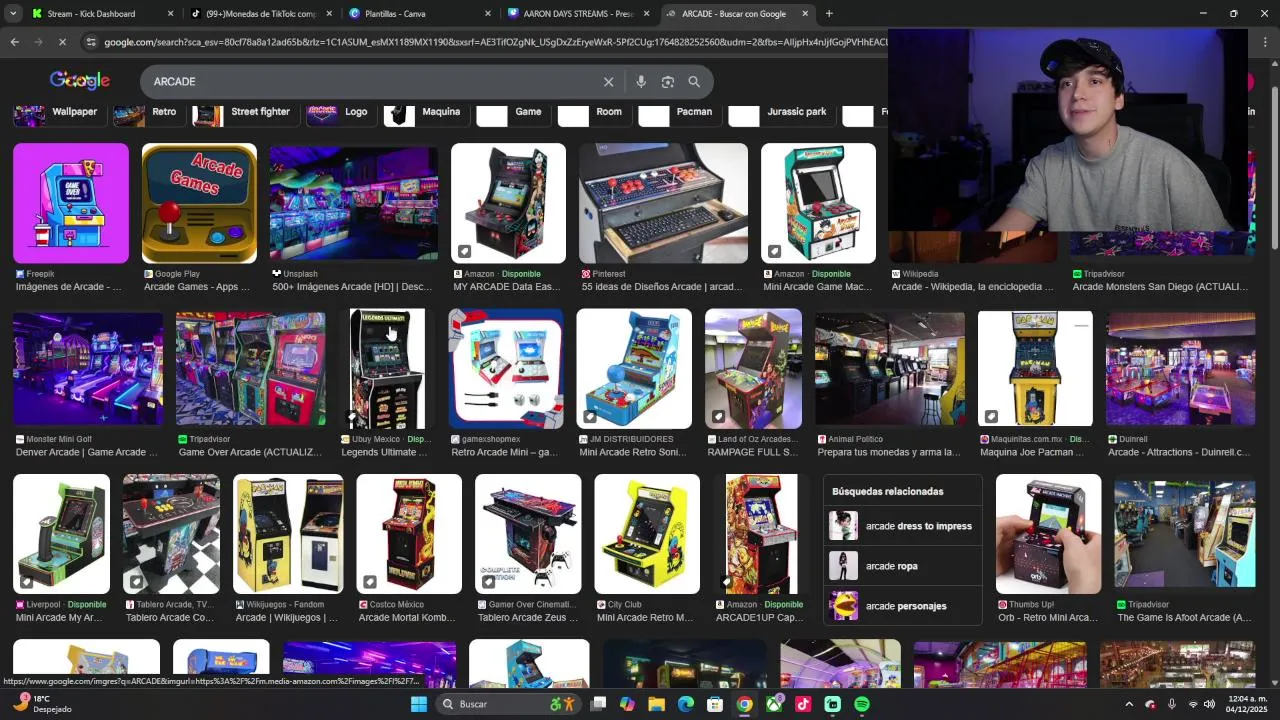
Task: Click the Google logo
Action: tap(80, 81)
